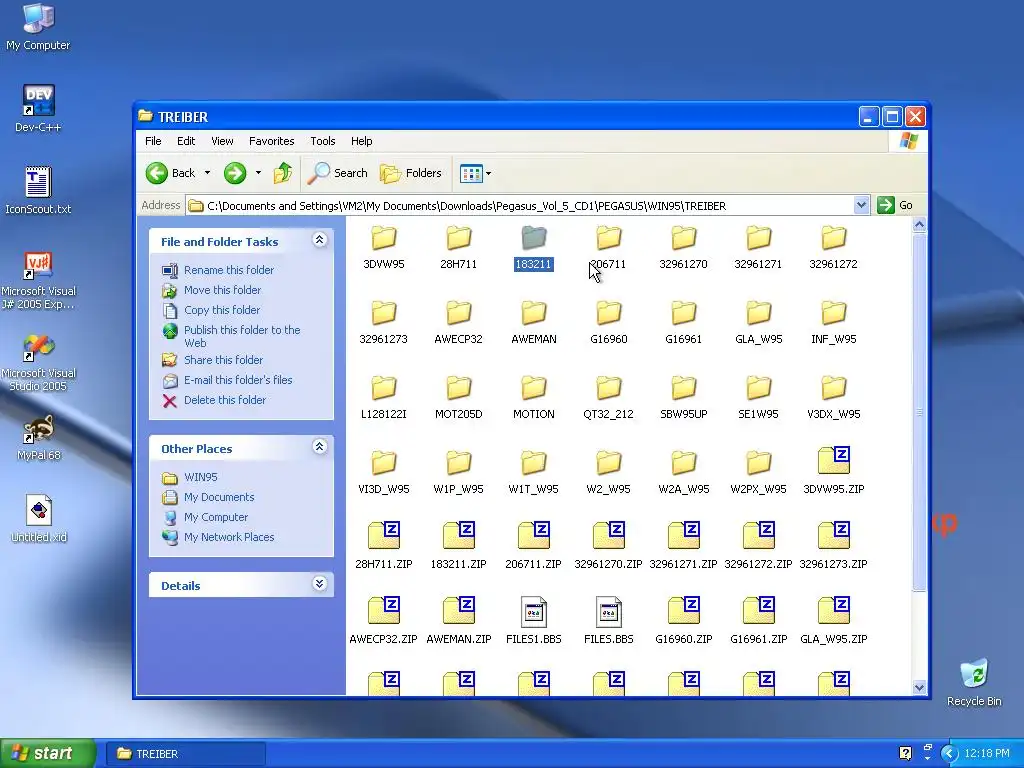The height and width of the screenshot is (768, 1024).
Task: Select the 32961273.ZIP archive icon
Action: pos(834,536)
